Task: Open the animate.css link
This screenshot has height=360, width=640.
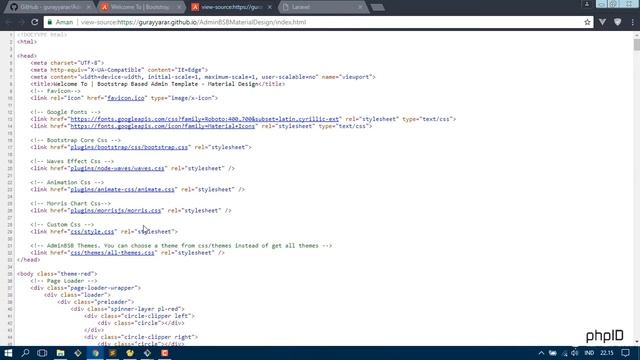Action: (x=122, y=189)
